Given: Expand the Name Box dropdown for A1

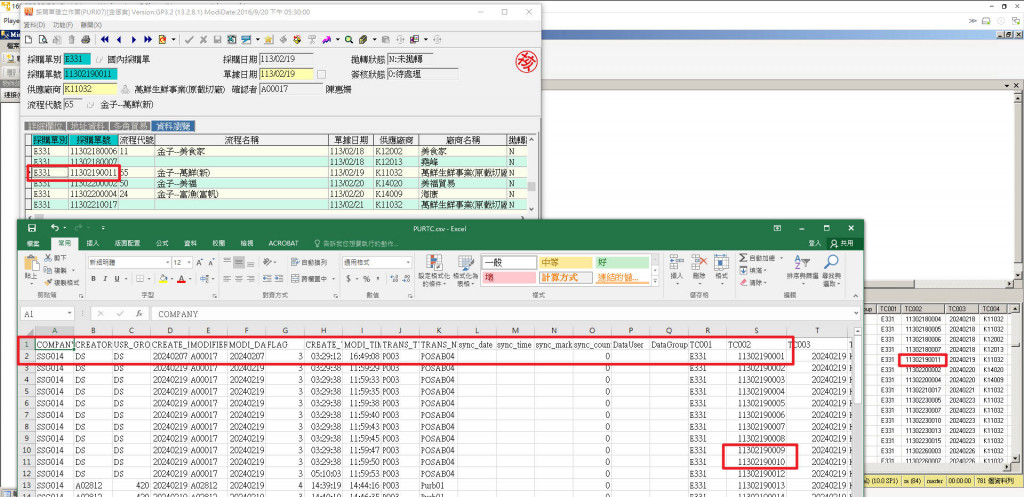Looking at the screenshot, I should [x=69, y=313].
